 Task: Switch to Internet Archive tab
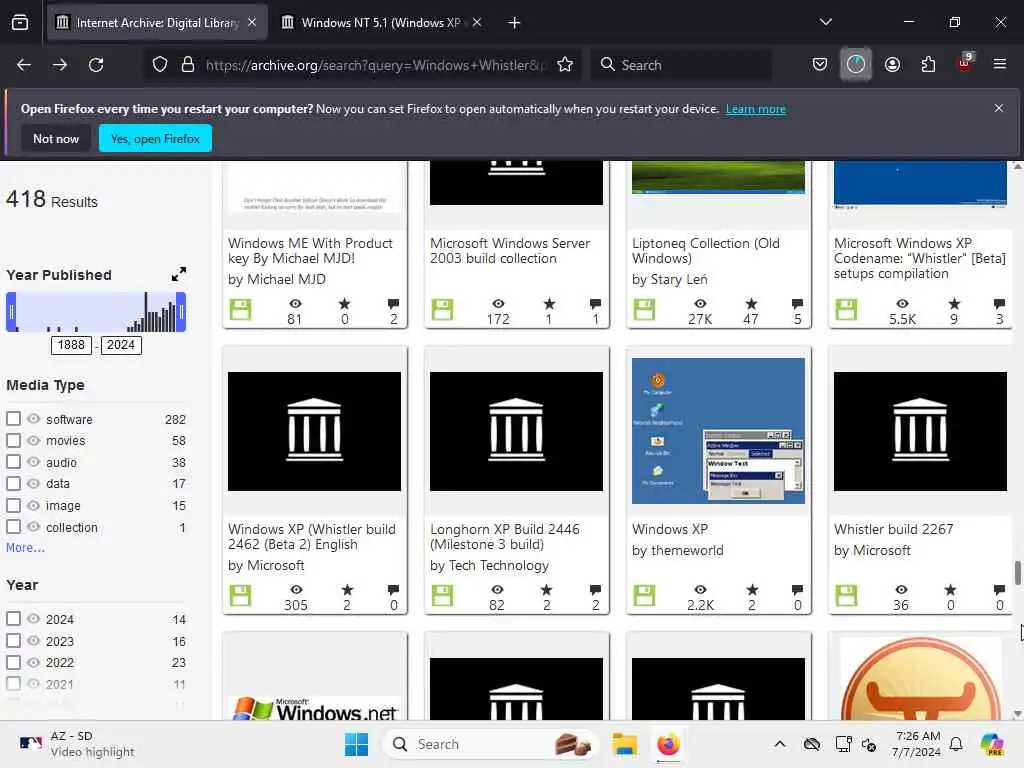tap(157, 23)
